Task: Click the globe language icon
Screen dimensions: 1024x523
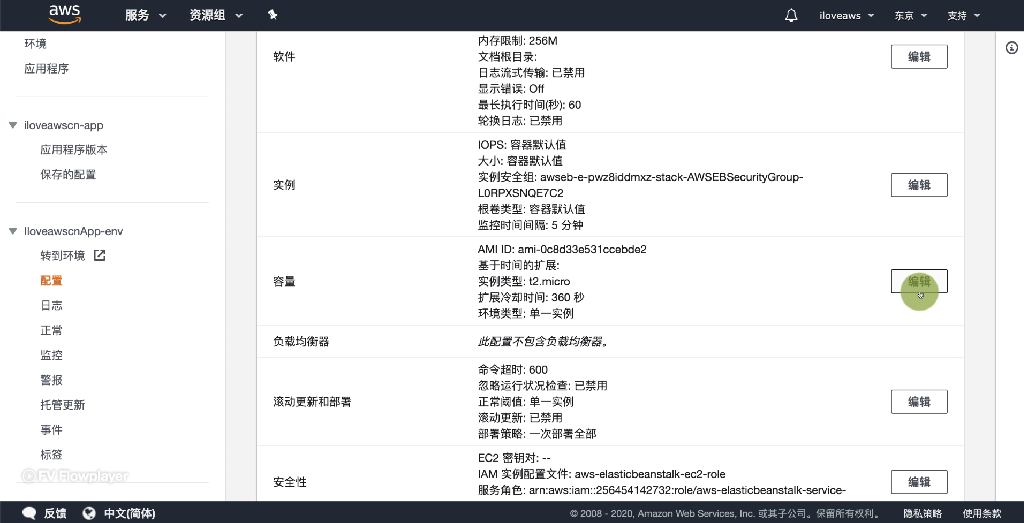Action: 90,513
